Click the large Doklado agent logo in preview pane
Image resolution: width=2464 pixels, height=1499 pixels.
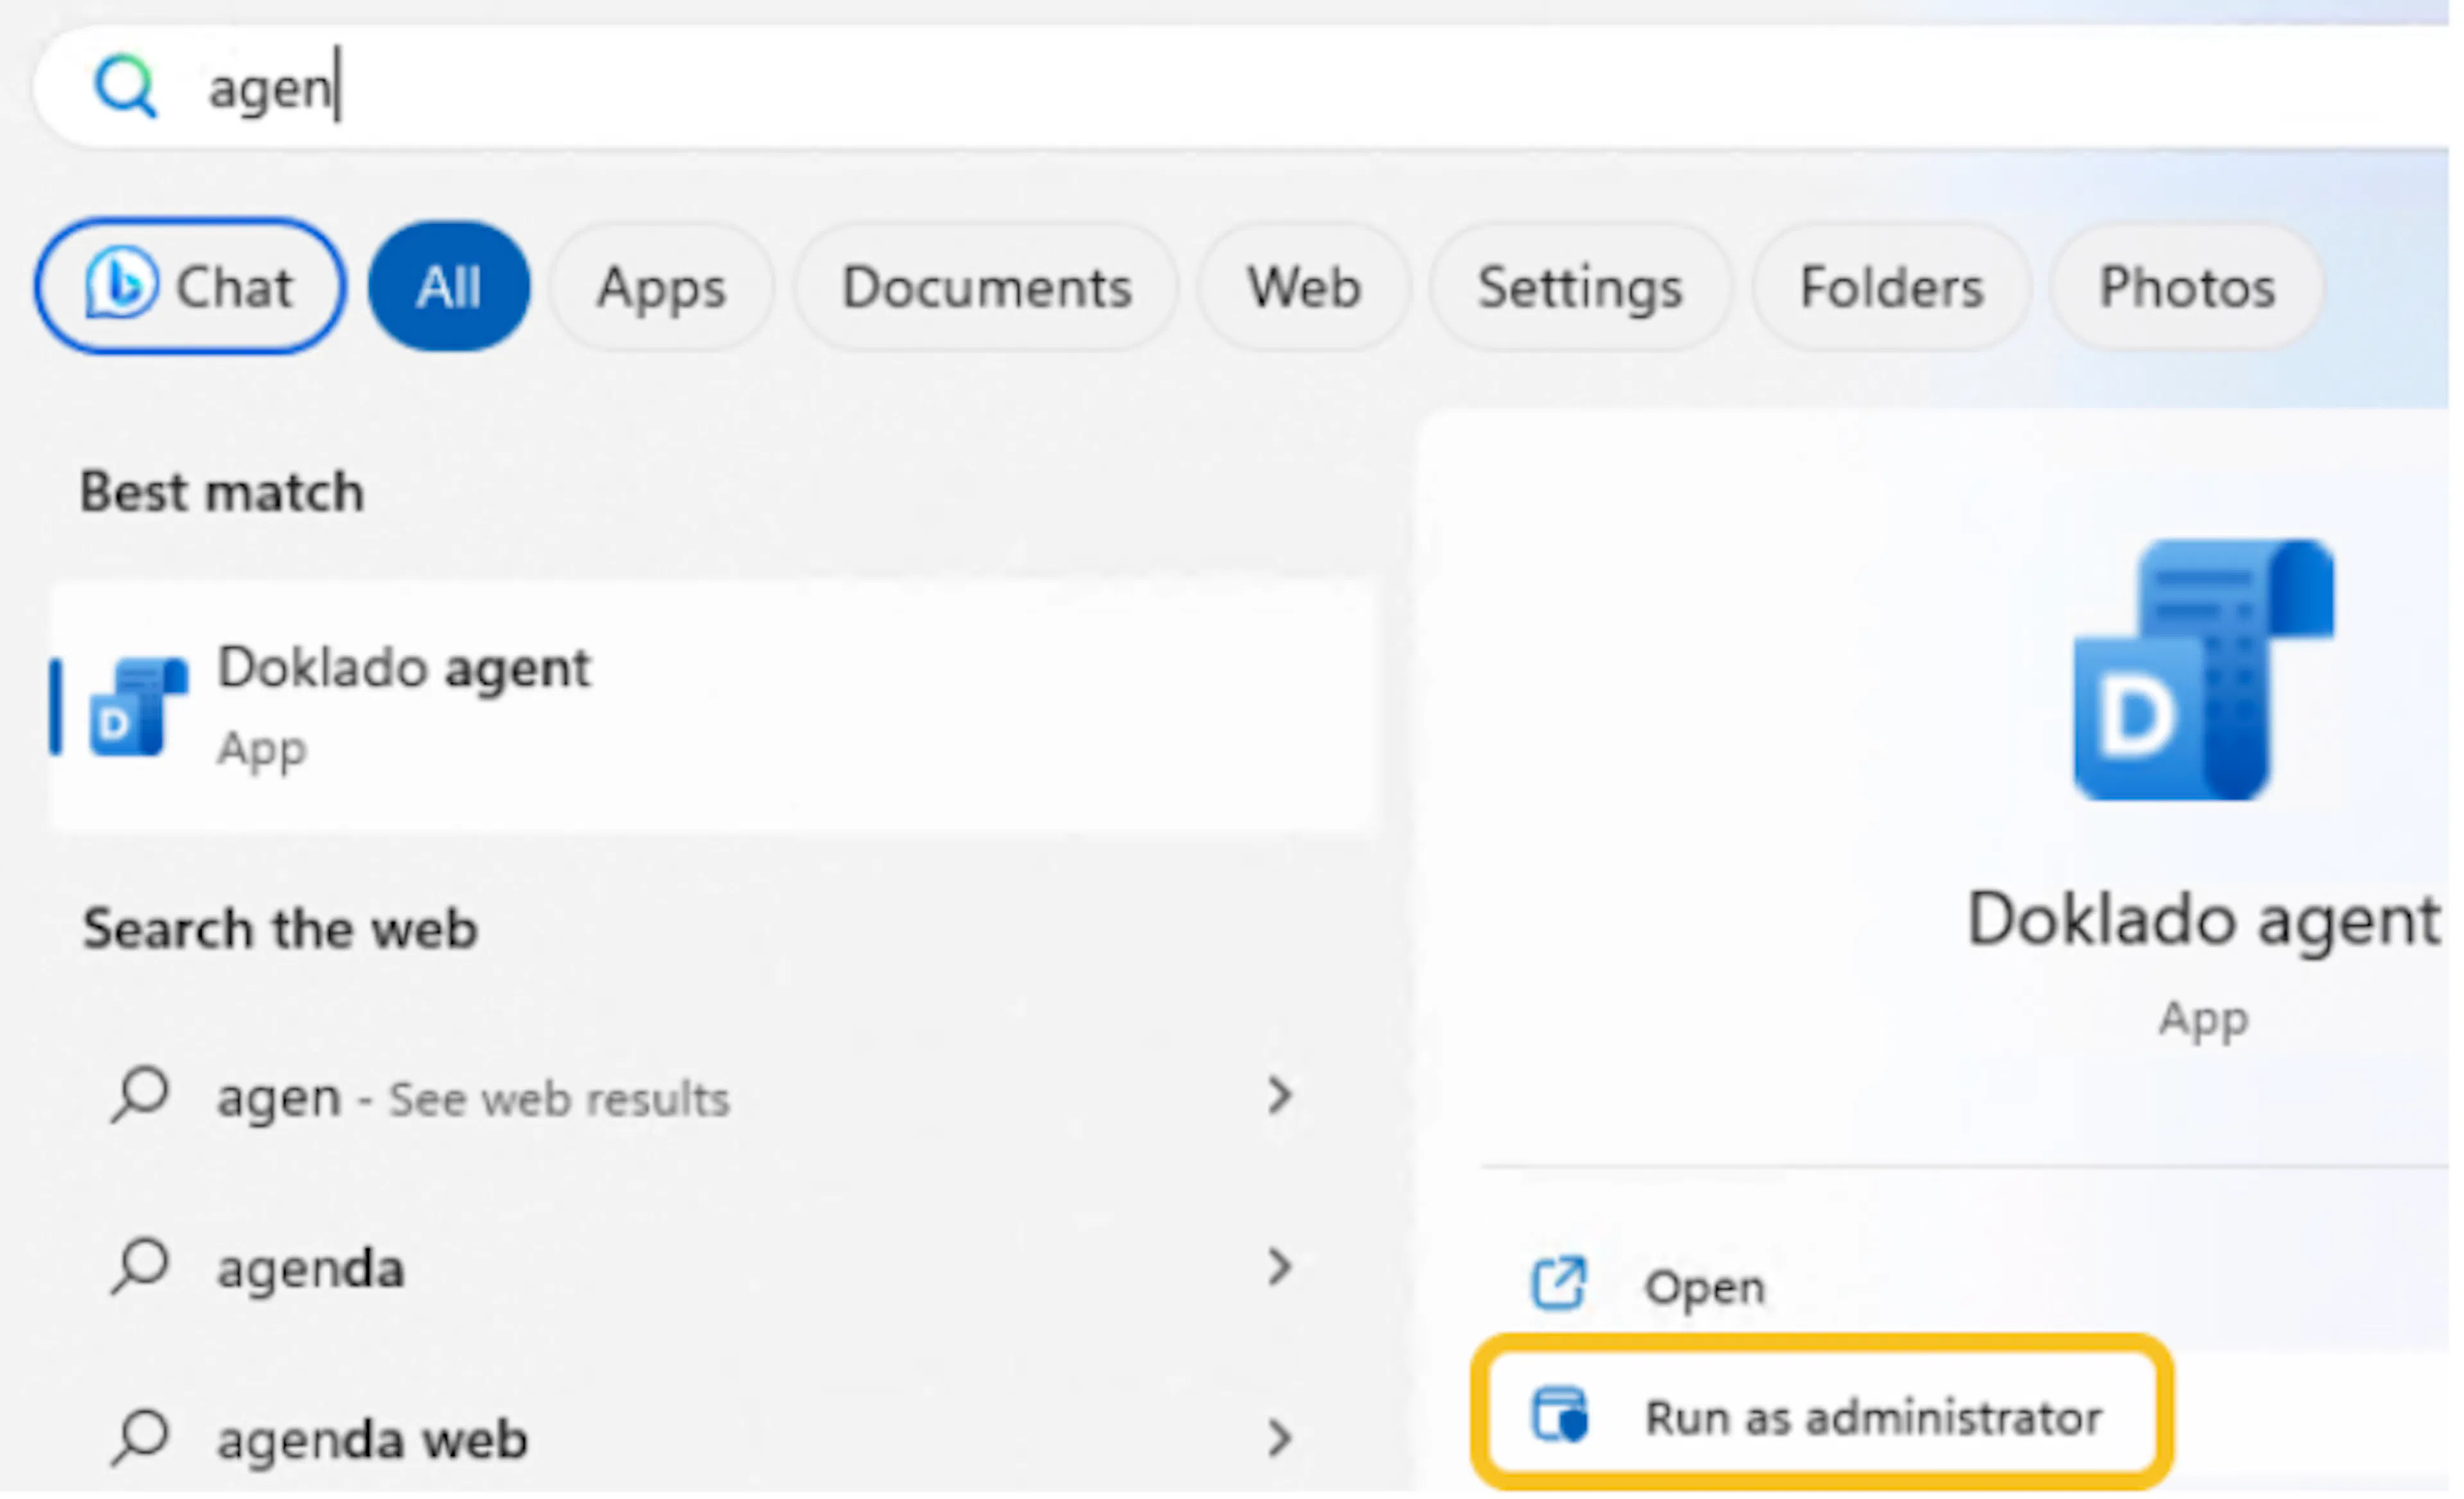pyautogui.click(x=2204, y=670)
